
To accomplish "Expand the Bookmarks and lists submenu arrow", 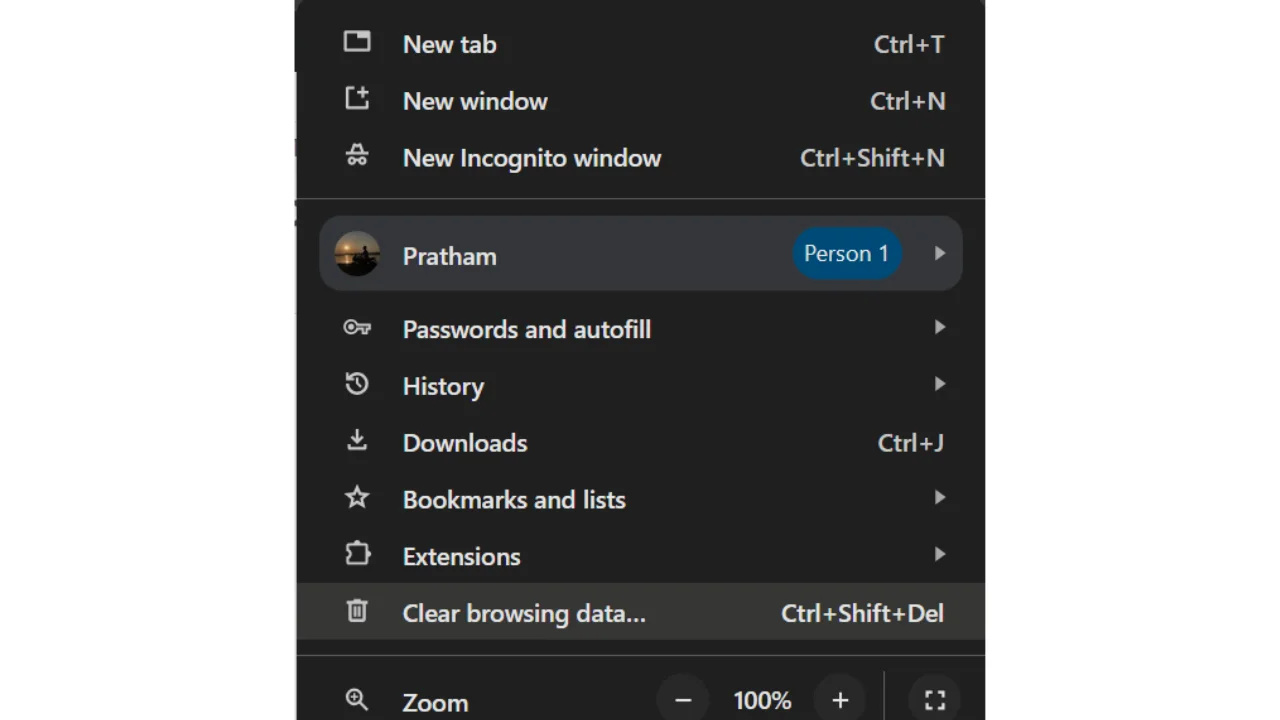I will [939, 498].
